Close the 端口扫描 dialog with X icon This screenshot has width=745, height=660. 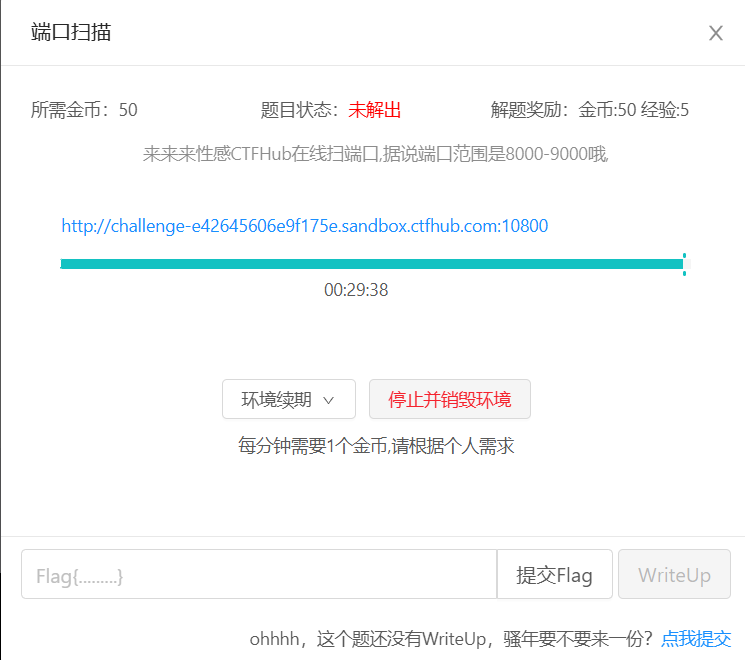coord(716,33)
